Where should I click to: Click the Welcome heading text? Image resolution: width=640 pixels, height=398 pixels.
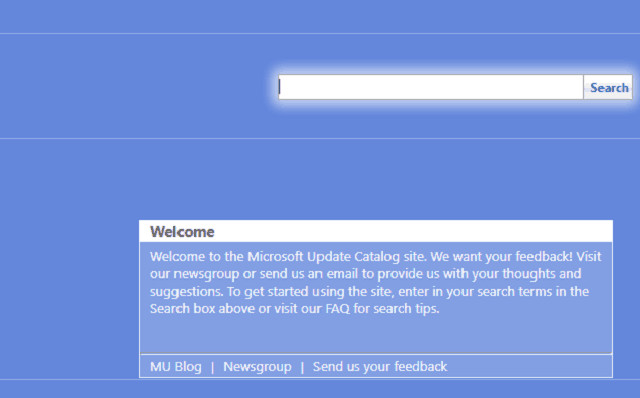point(182,232)
